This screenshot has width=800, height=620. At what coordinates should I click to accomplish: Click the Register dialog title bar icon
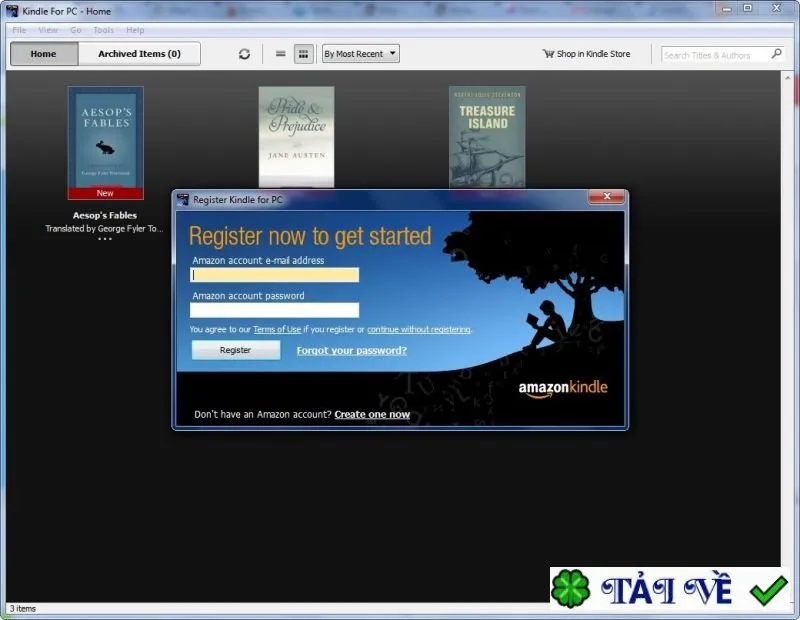[183, 200]
